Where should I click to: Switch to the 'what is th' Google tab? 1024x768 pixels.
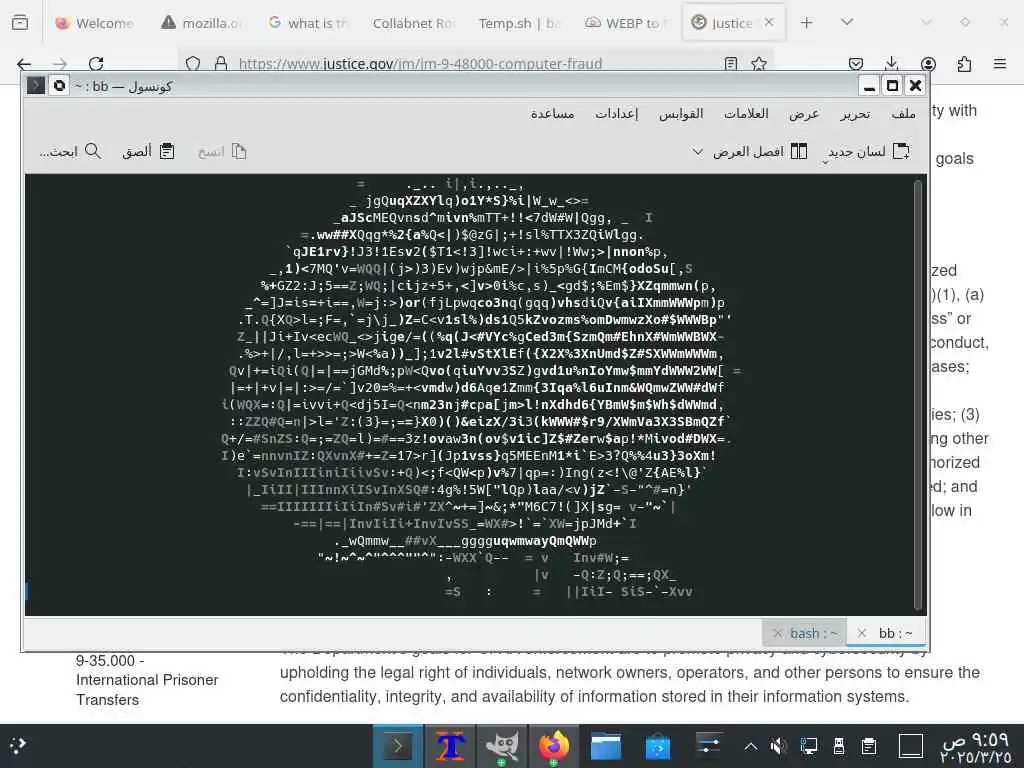point(310,23)
